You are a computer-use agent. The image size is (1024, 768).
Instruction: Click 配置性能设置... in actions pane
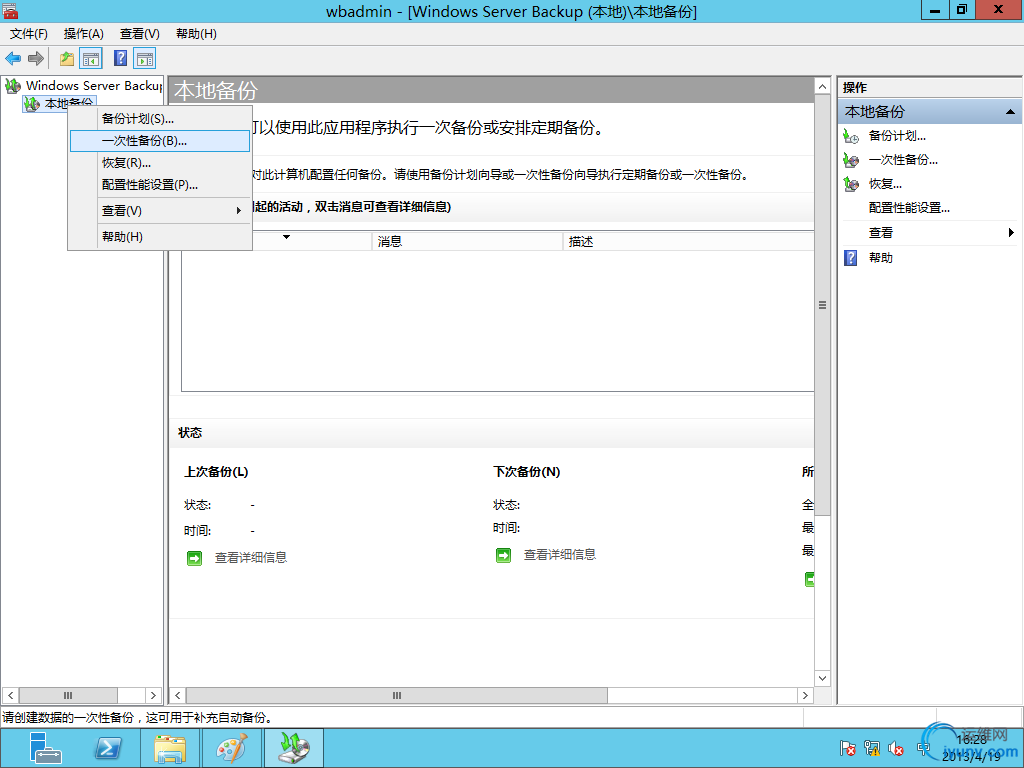click(x=909, y=208)
